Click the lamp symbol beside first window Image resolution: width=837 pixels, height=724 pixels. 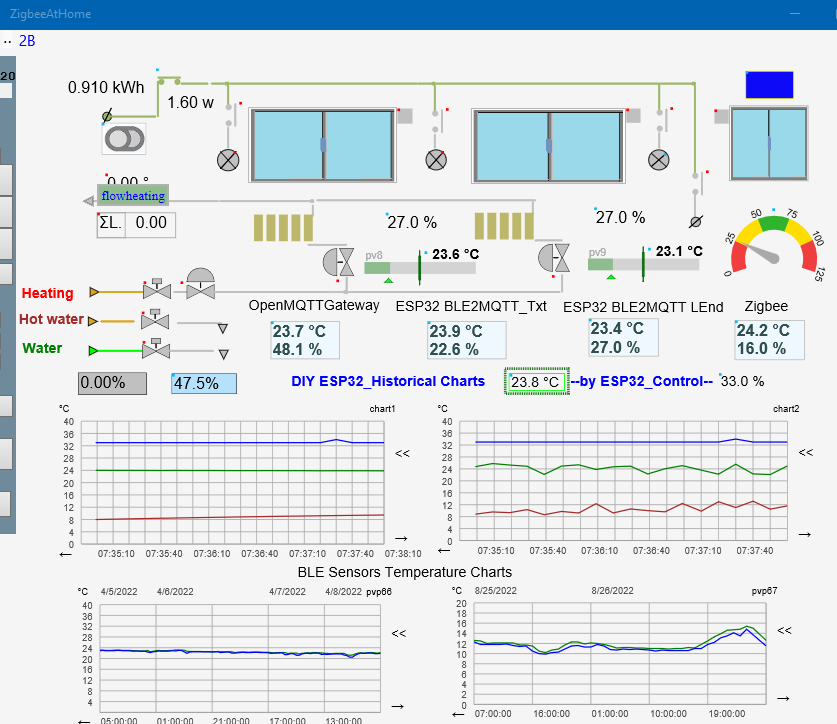point(228,160)
